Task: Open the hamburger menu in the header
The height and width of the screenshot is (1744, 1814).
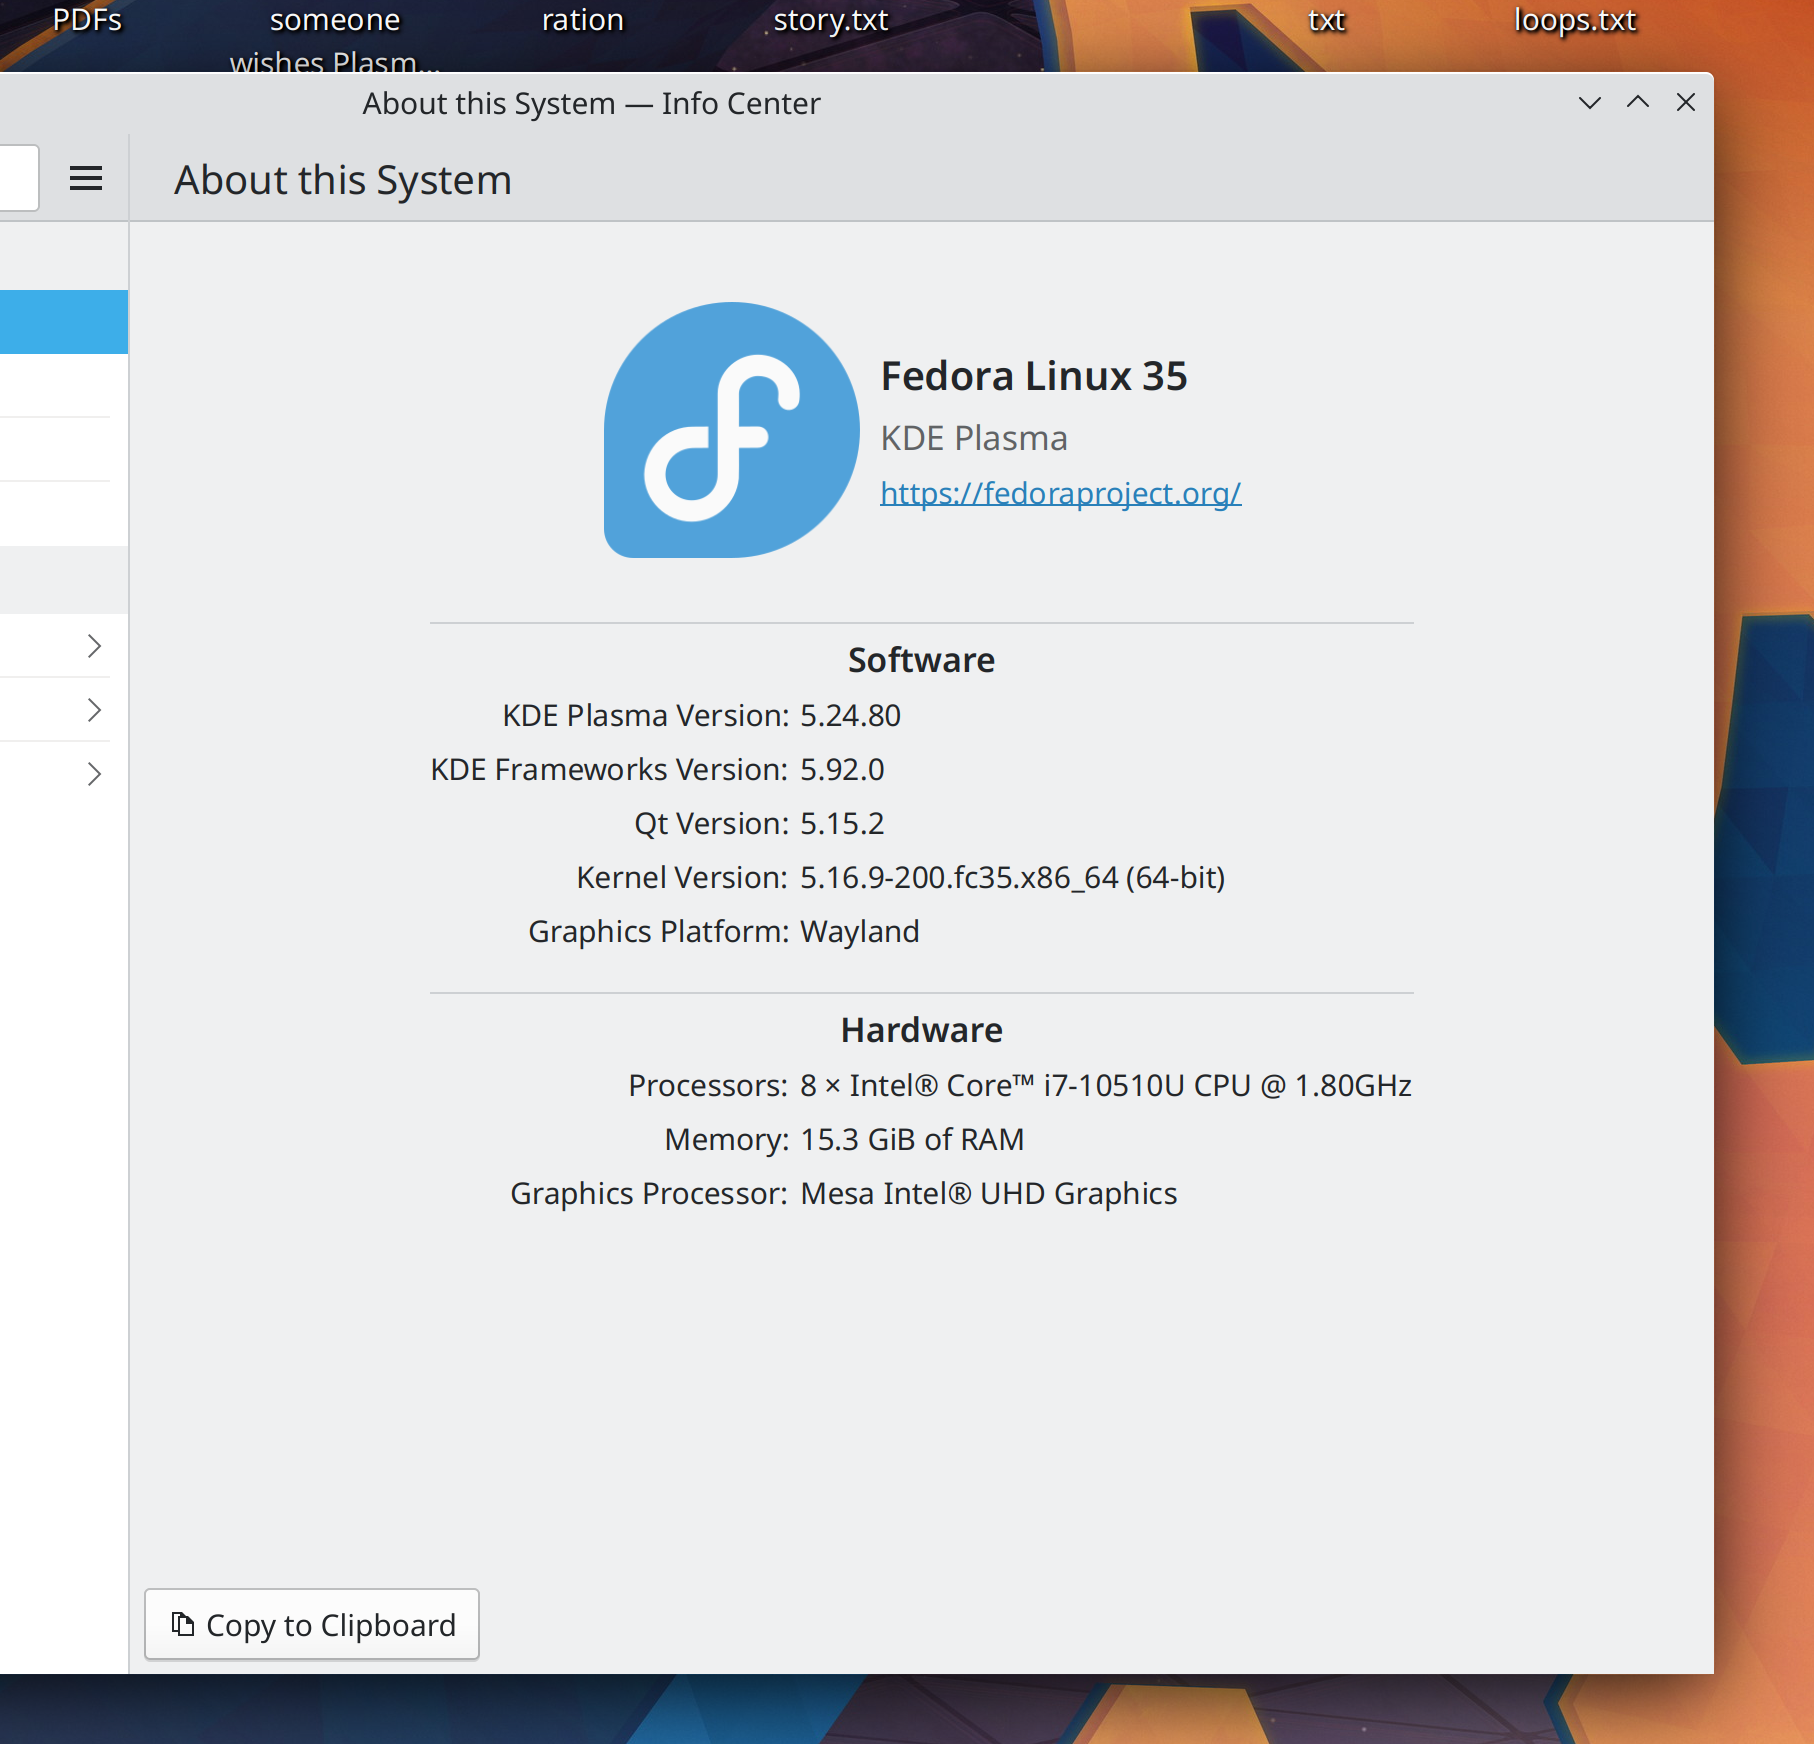Action: [x=86, y=179]
